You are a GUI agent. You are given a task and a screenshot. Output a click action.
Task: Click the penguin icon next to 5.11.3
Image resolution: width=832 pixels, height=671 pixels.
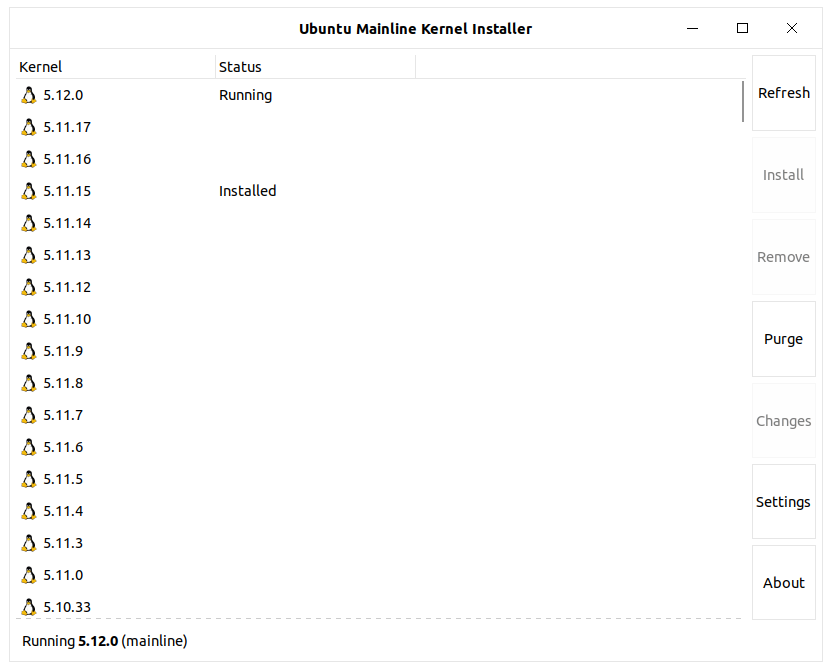(29, 543)
